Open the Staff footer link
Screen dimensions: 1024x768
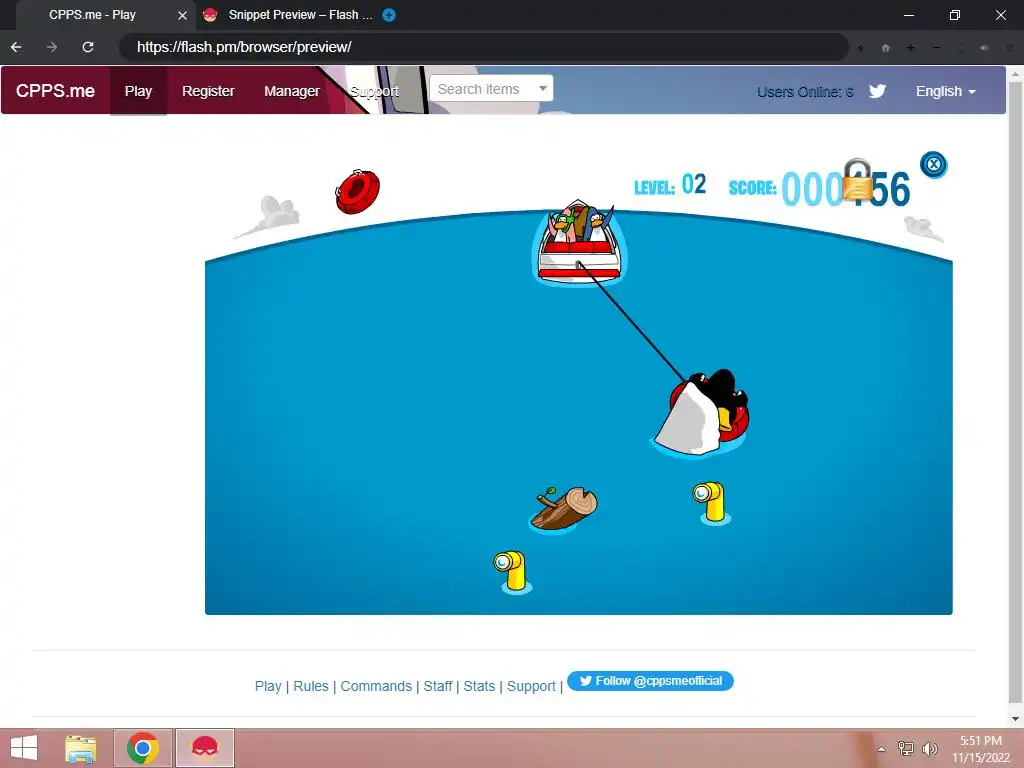tap(438, 686)
